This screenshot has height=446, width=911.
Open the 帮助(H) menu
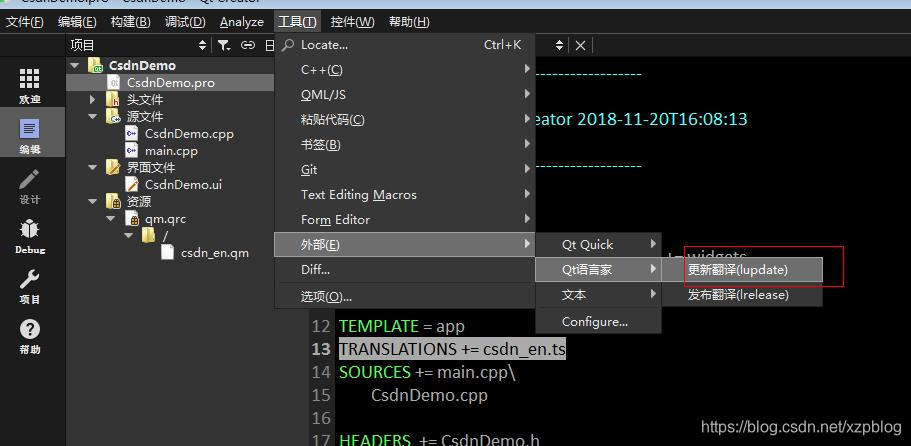pyautogui.click(x=409, y=22)
